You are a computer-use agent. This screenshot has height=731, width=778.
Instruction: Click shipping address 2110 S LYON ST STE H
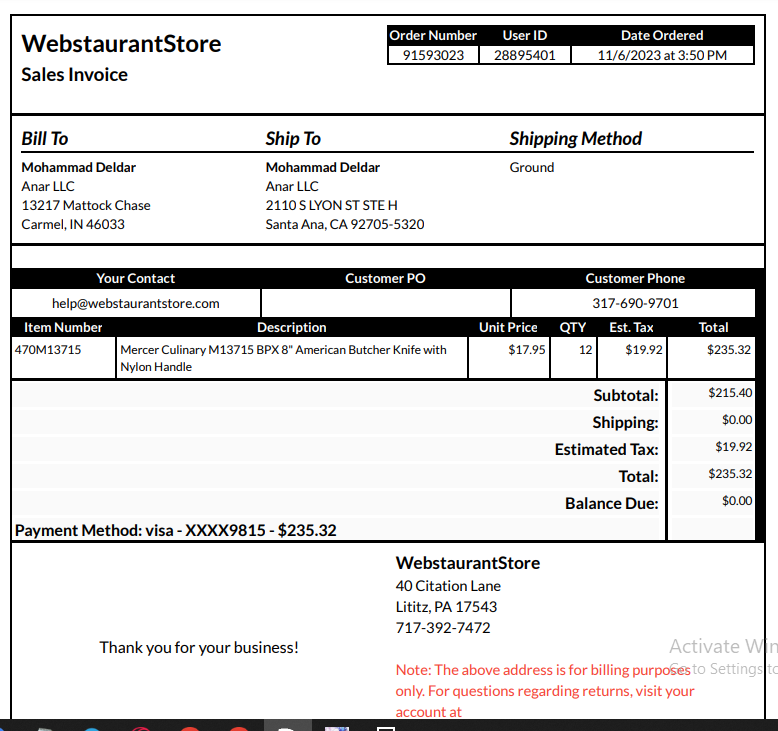(x=331, y=205)
